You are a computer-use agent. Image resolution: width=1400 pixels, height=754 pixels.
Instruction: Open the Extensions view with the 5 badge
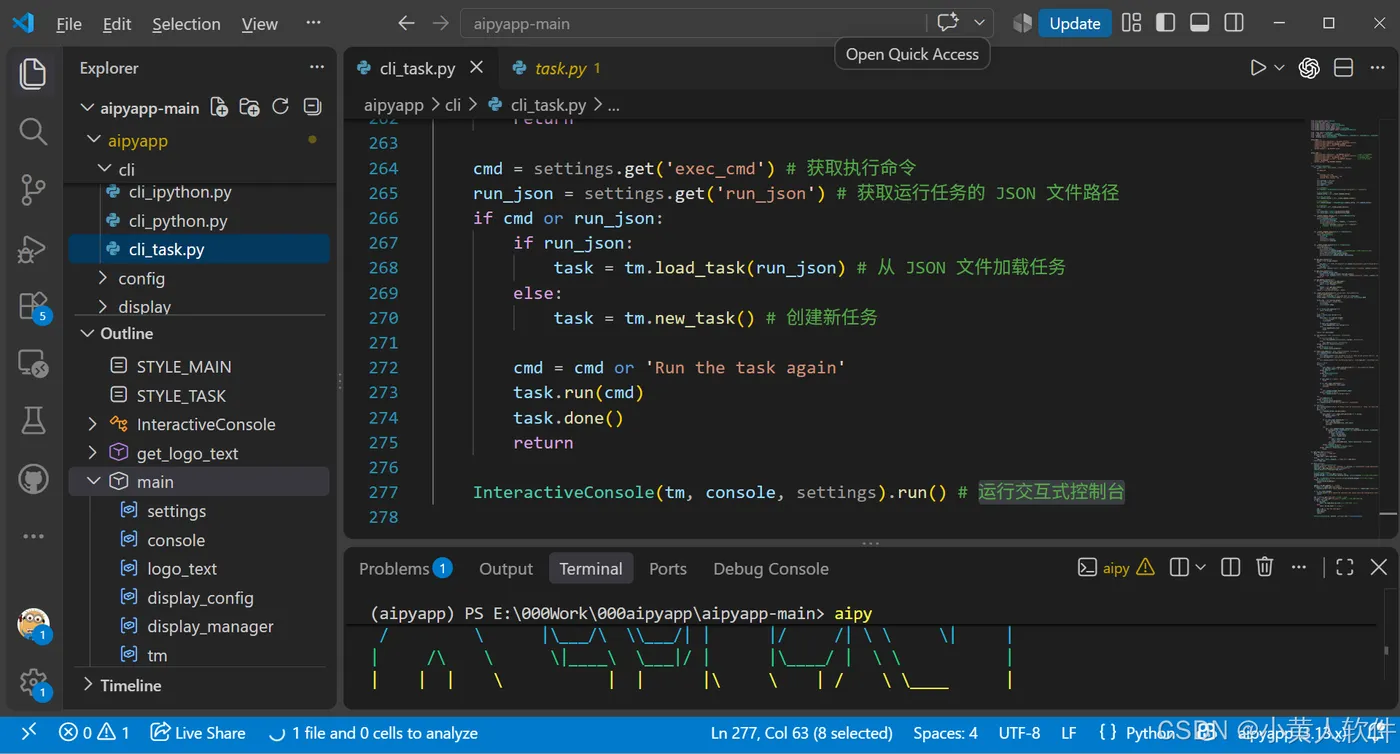click(x=33, y=306)
